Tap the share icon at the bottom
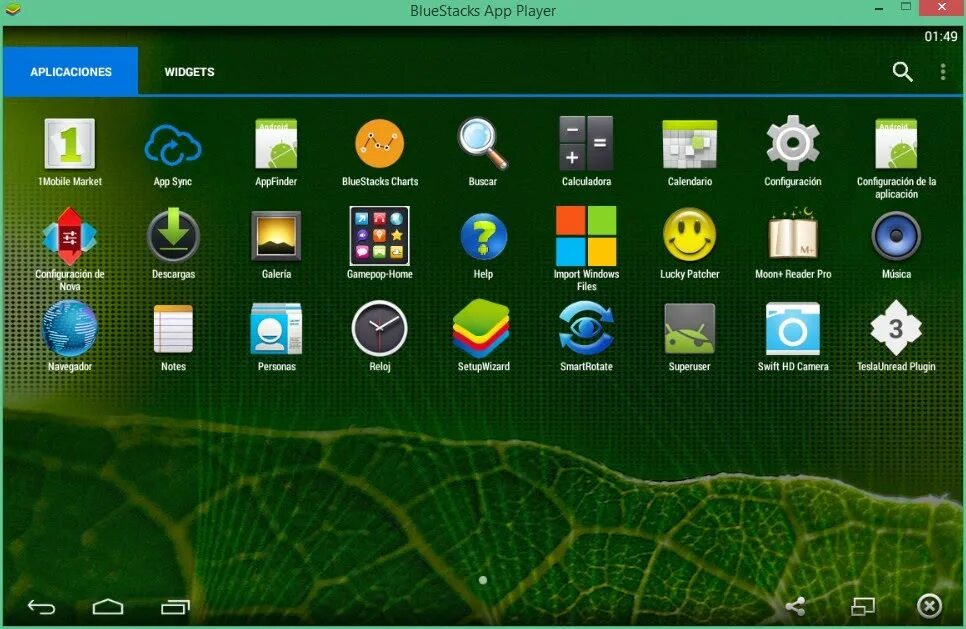 (x=795, y=605)
